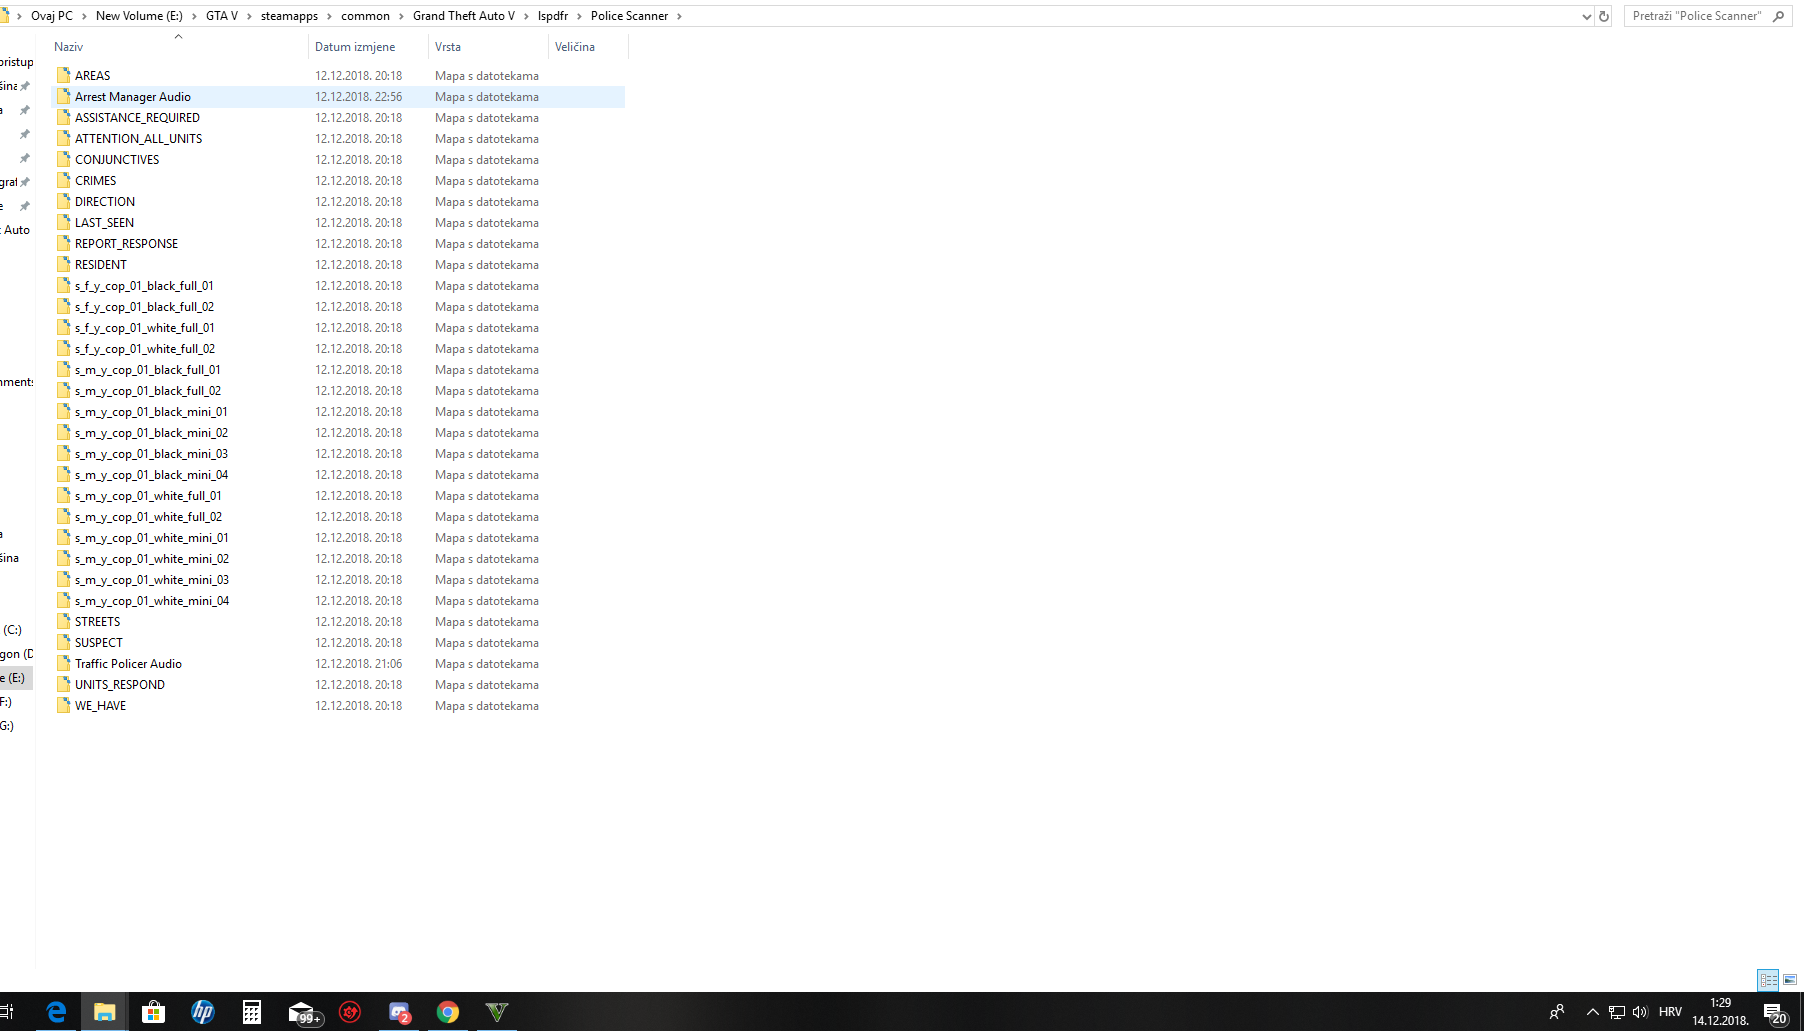
Task: Go to Ovaj PC in the breadcrumb
Action: tap(52, 16)
